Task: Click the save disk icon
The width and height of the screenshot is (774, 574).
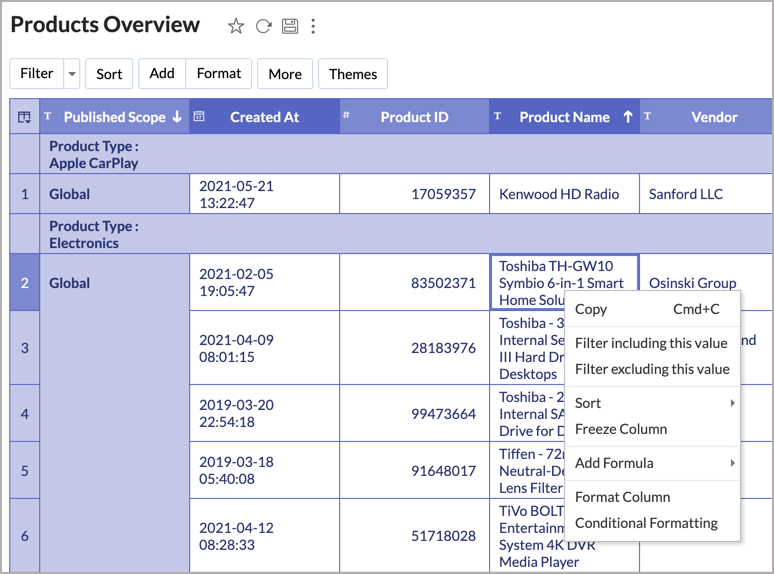Action: (290, 27)
